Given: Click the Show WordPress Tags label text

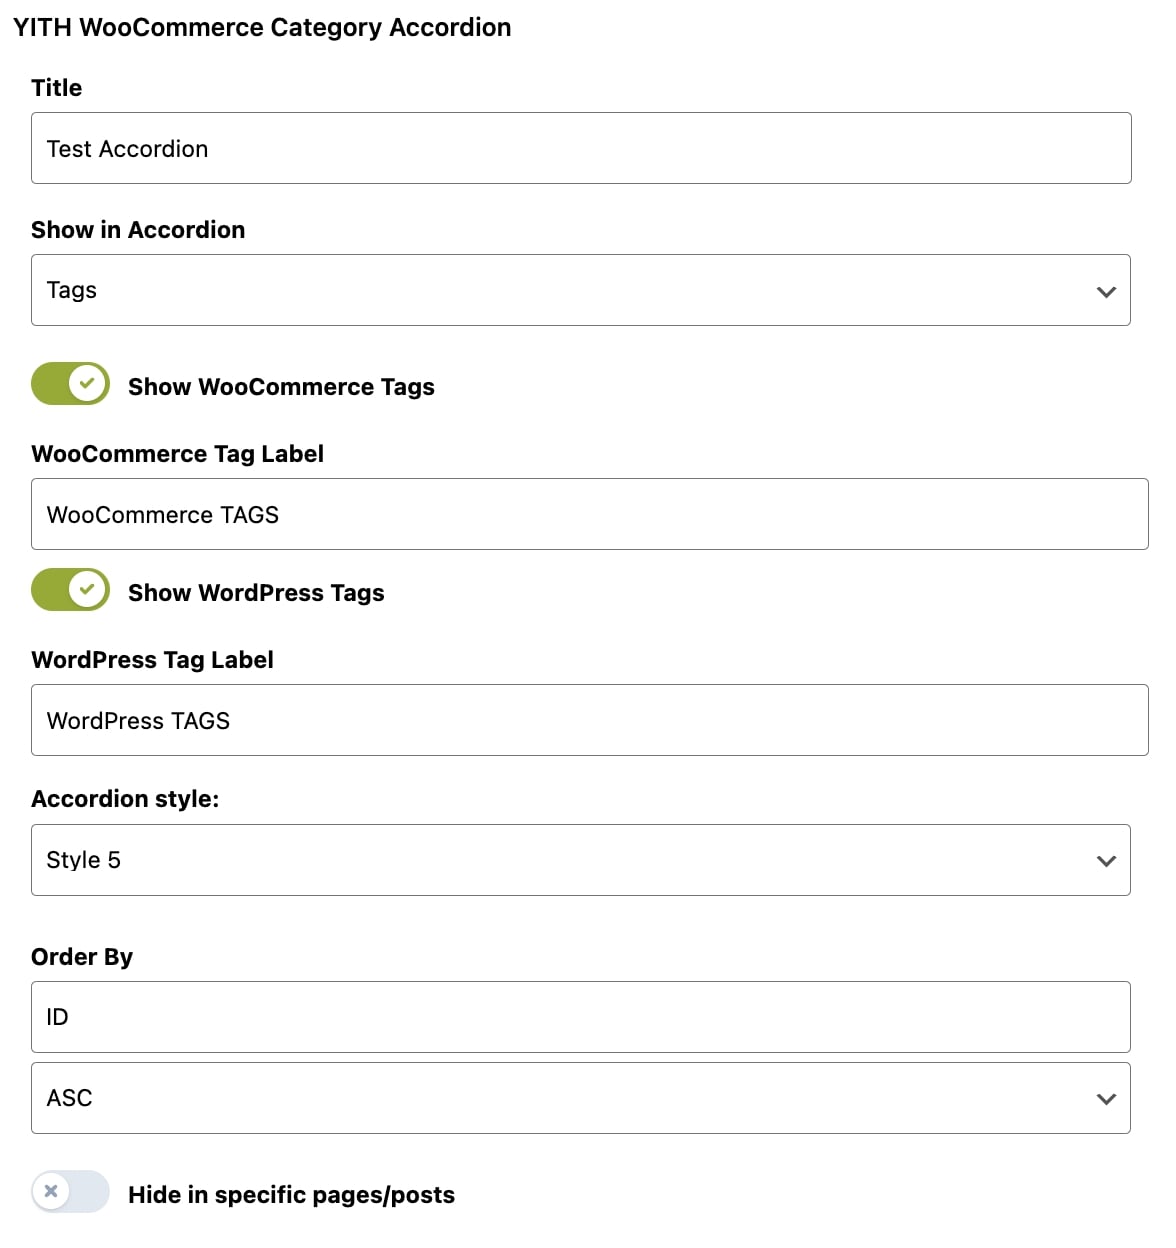Looking at the screenshot, I should tap(256, 593).
